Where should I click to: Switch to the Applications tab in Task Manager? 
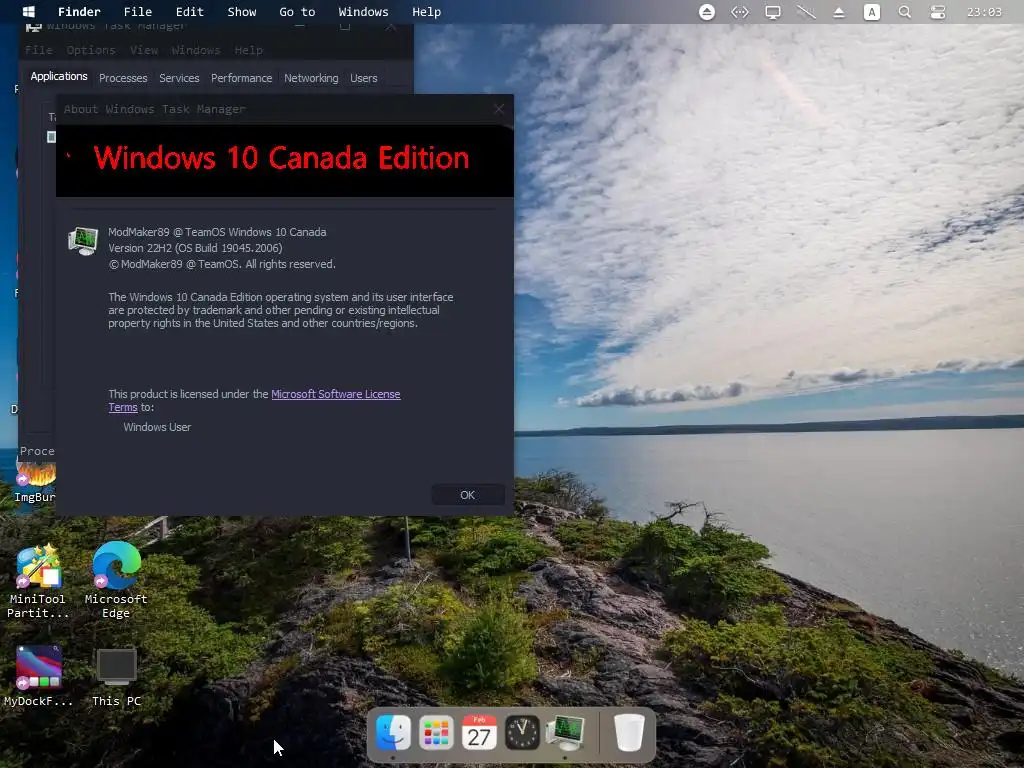pos(59,76)
